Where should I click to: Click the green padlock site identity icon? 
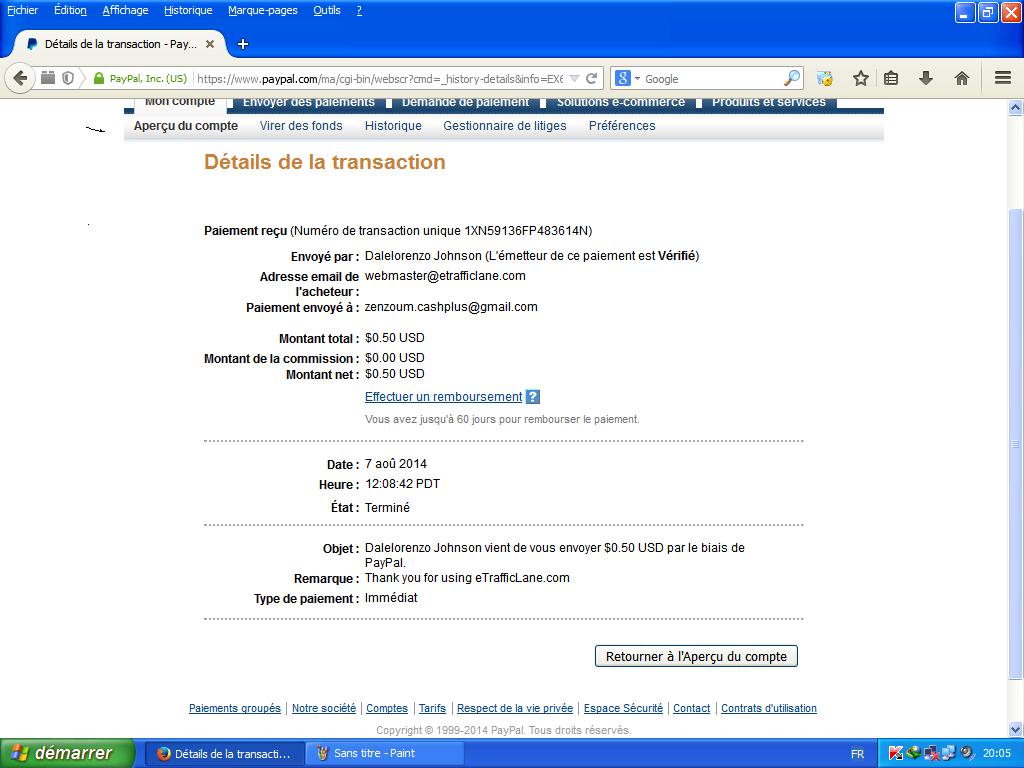(99, 78)
